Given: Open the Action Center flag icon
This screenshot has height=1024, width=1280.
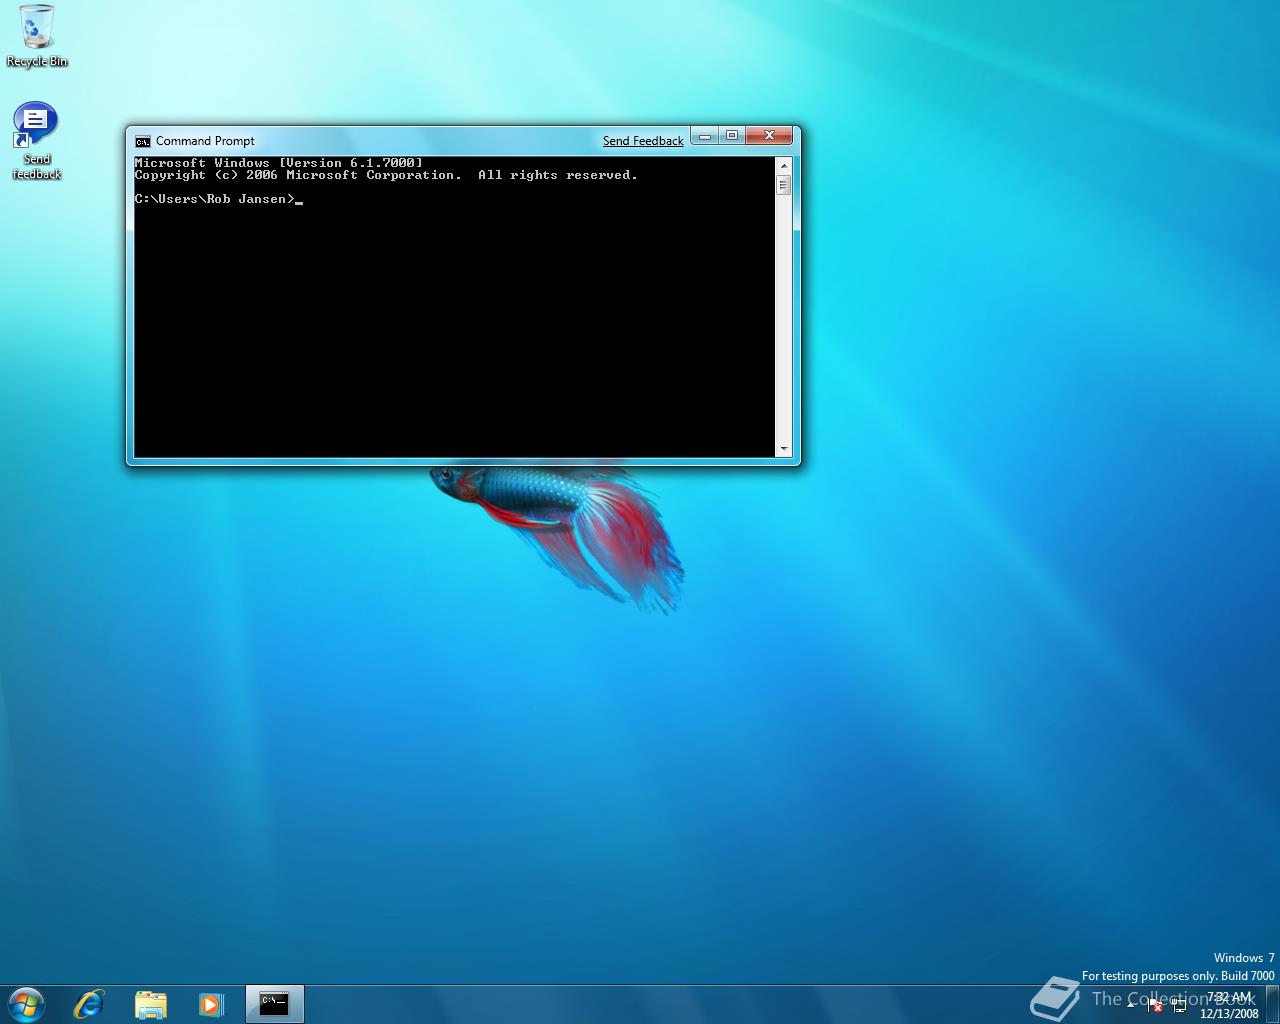Looking at the screenshot, I should coord(1154,1005).
